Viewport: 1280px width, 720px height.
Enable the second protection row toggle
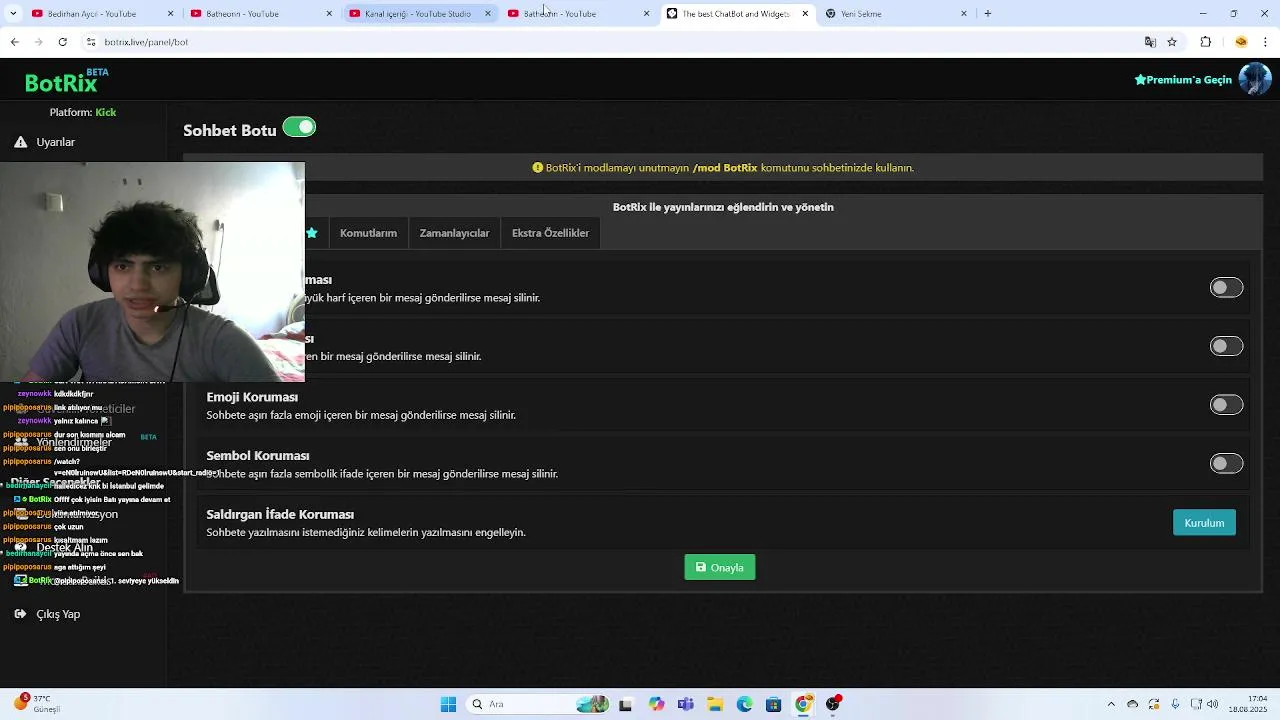point(1226,346)
